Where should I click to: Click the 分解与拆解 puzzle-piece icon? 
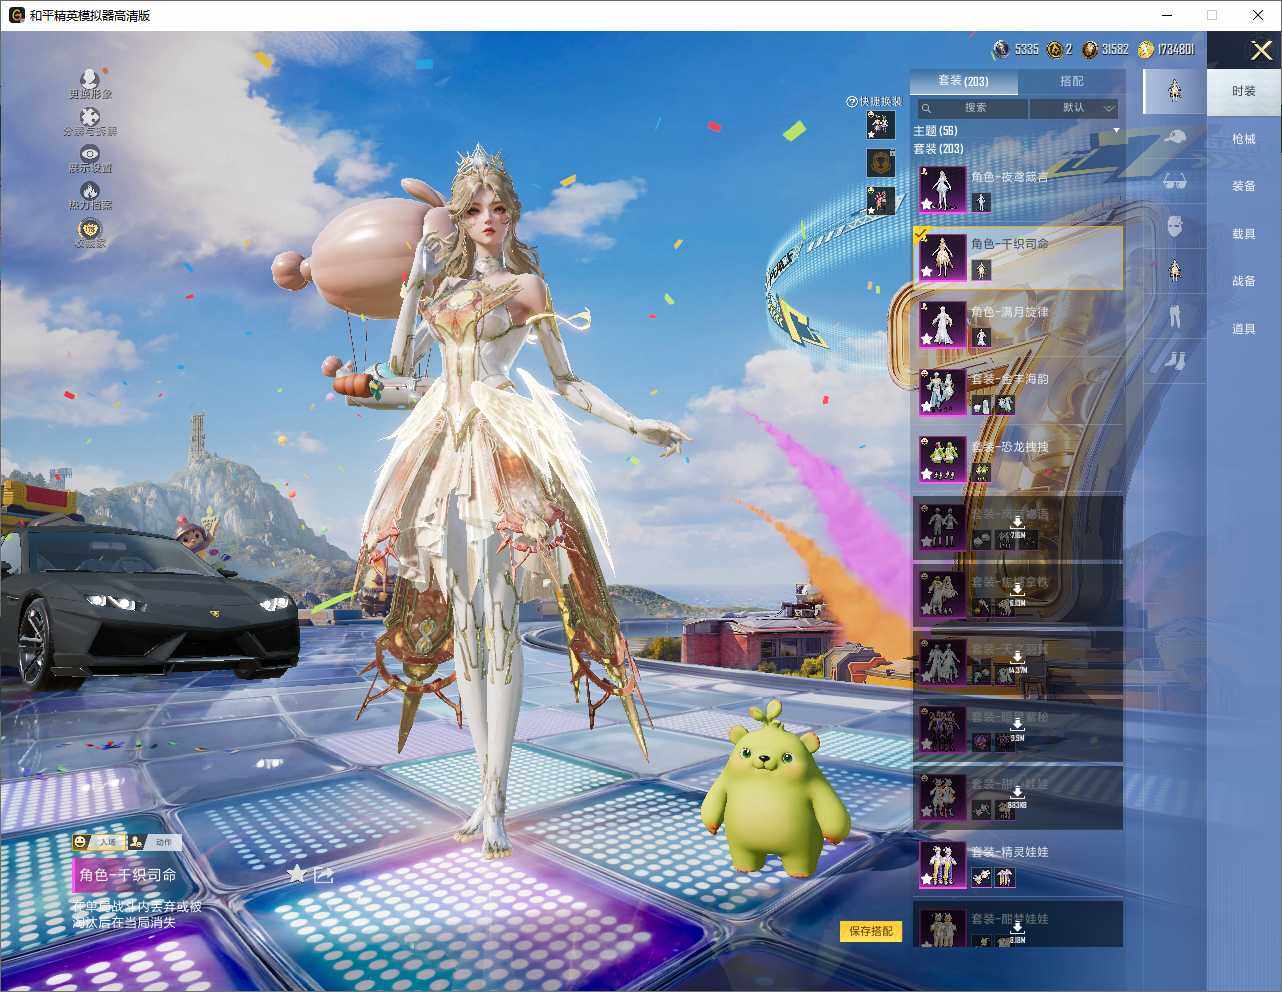[90, 117]
